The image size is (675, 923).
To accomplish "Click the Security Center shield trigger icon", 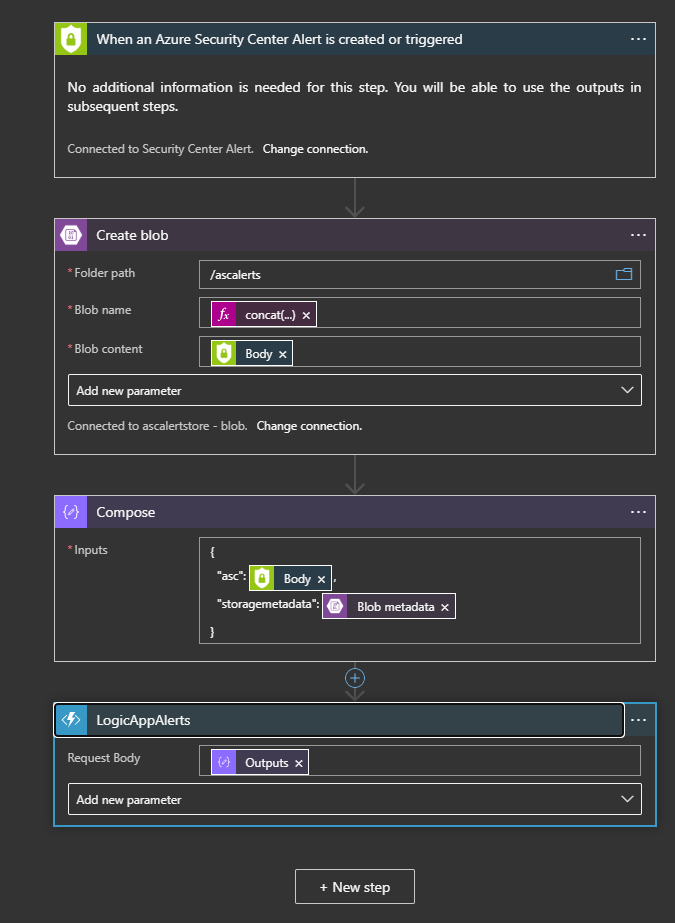I will [71, 40].
